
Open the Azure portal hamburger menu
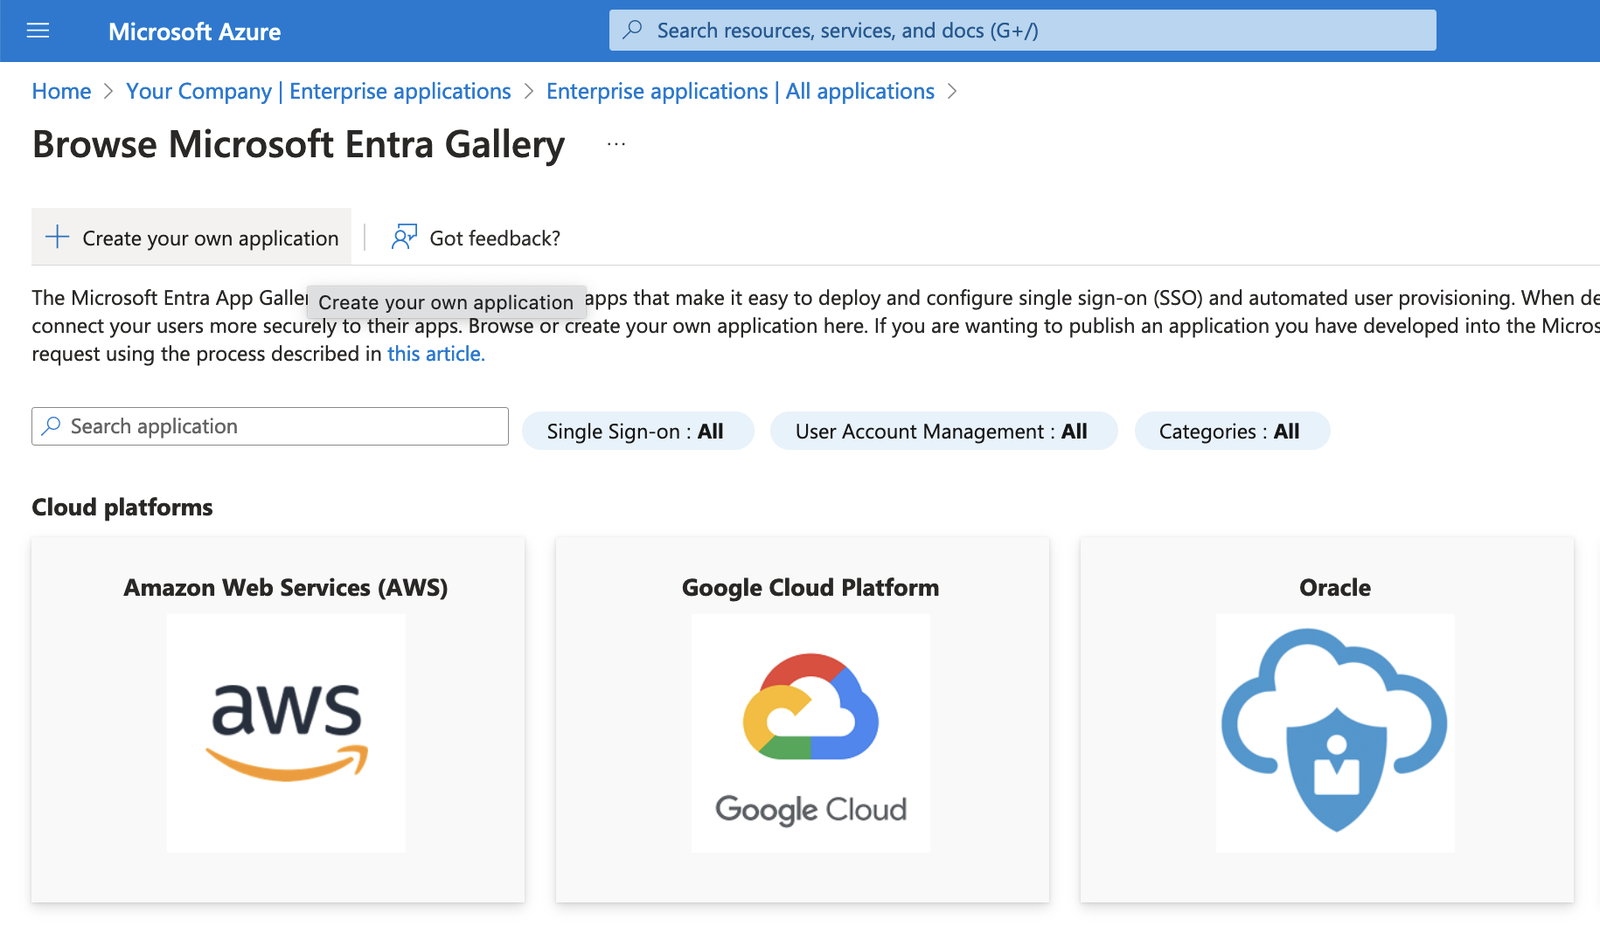[38, 31]
